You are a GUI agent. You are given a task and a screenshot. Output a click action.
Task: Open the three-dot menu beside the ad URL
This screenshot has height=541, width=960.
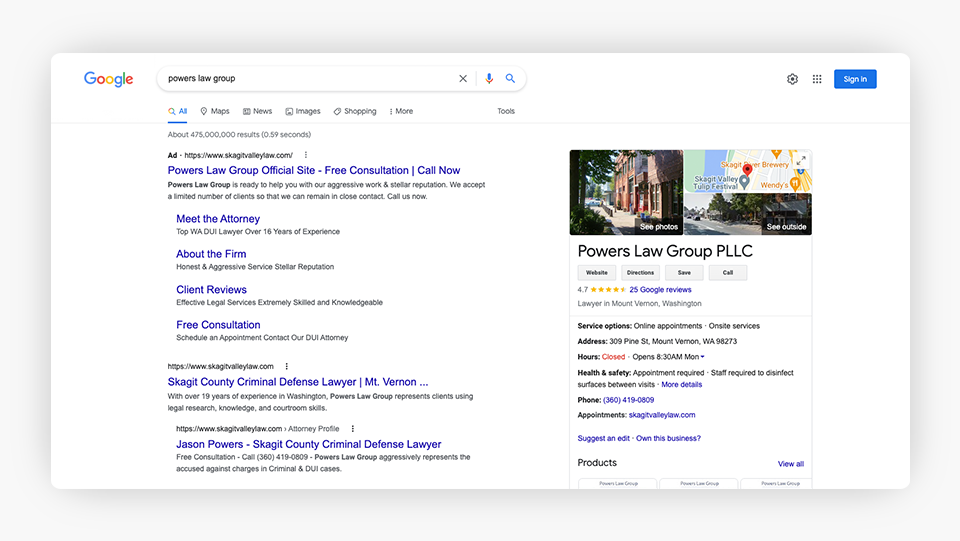pos(306,155)
